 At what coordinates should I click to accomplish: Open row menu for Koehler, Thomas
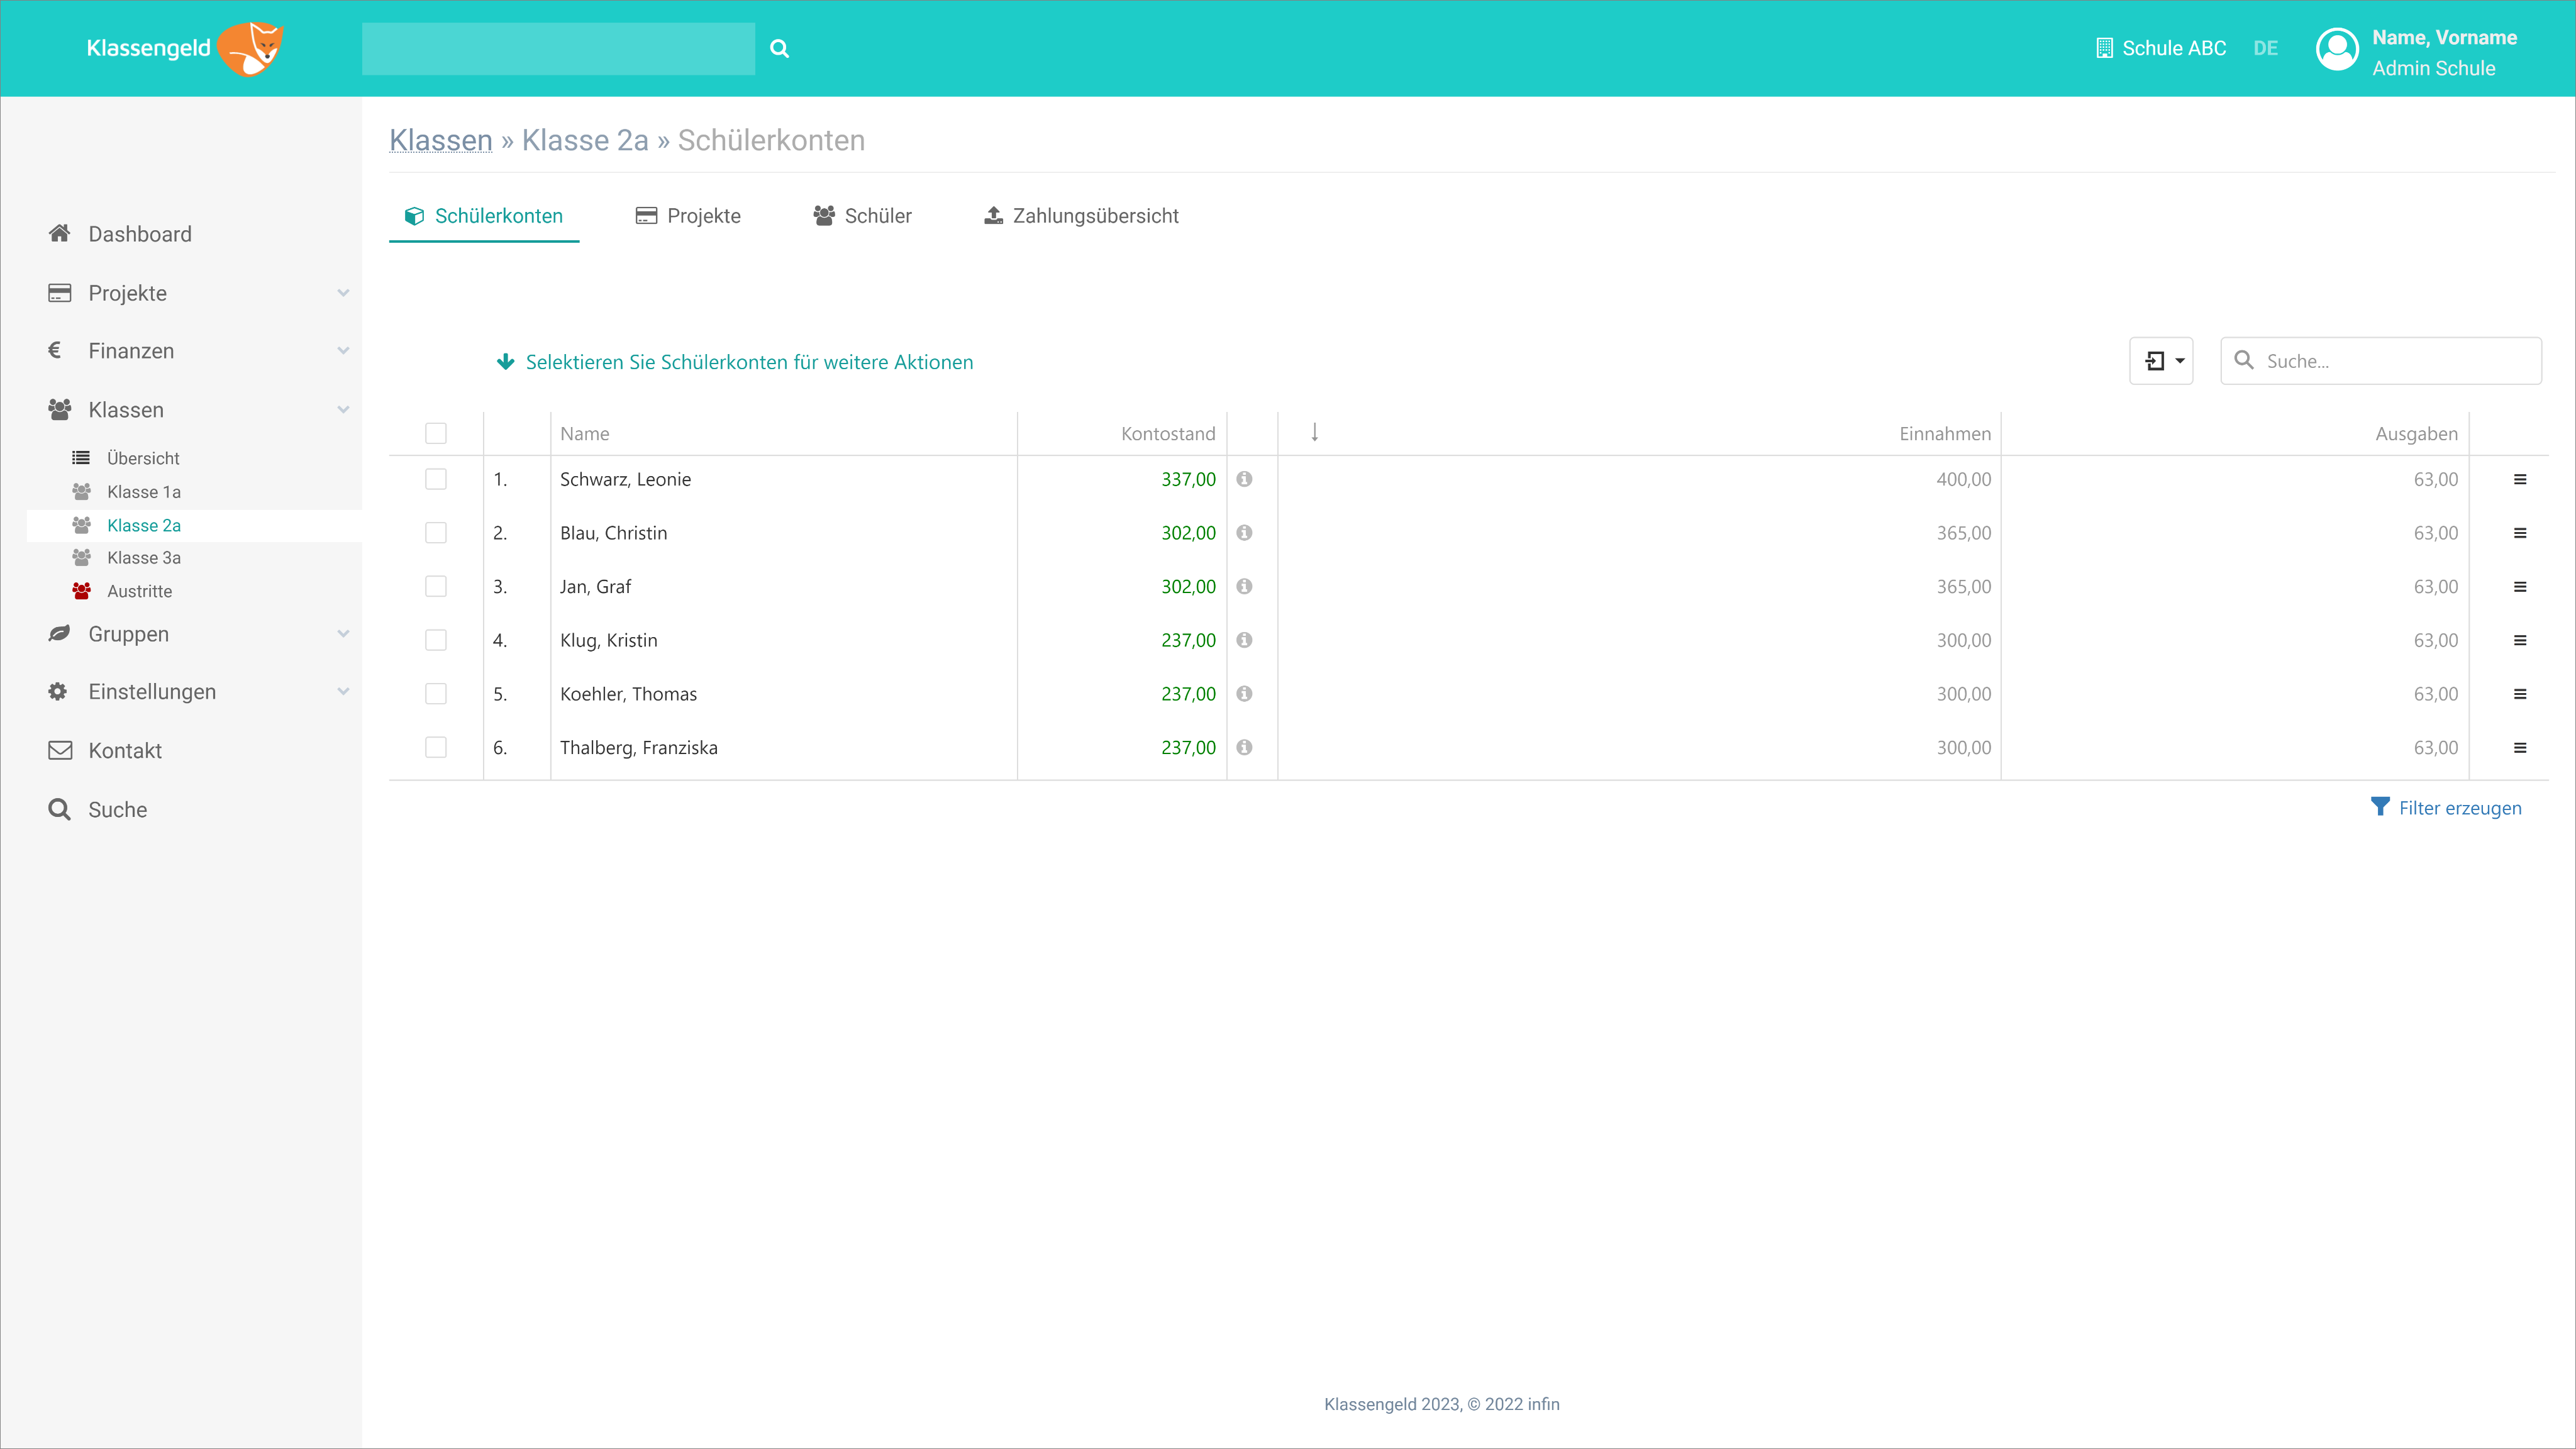coord(2520,695)
